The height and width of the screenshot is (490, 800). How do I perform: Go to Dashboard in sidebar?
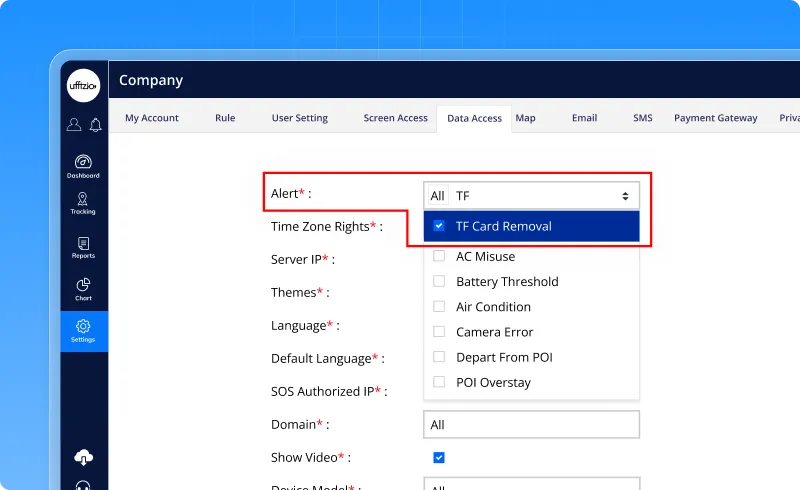coord(84,166)
